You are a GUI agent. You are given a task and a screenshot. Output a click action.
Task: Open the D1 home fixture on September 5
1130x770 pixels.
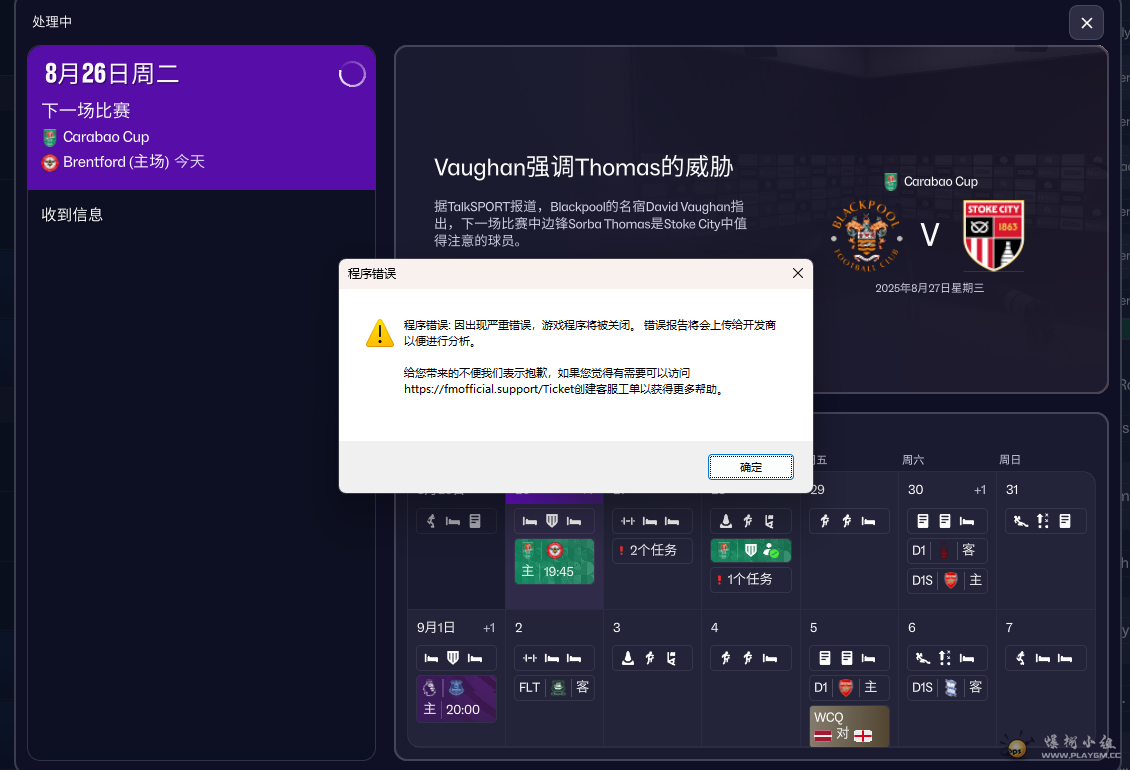[x=849, y=687]
